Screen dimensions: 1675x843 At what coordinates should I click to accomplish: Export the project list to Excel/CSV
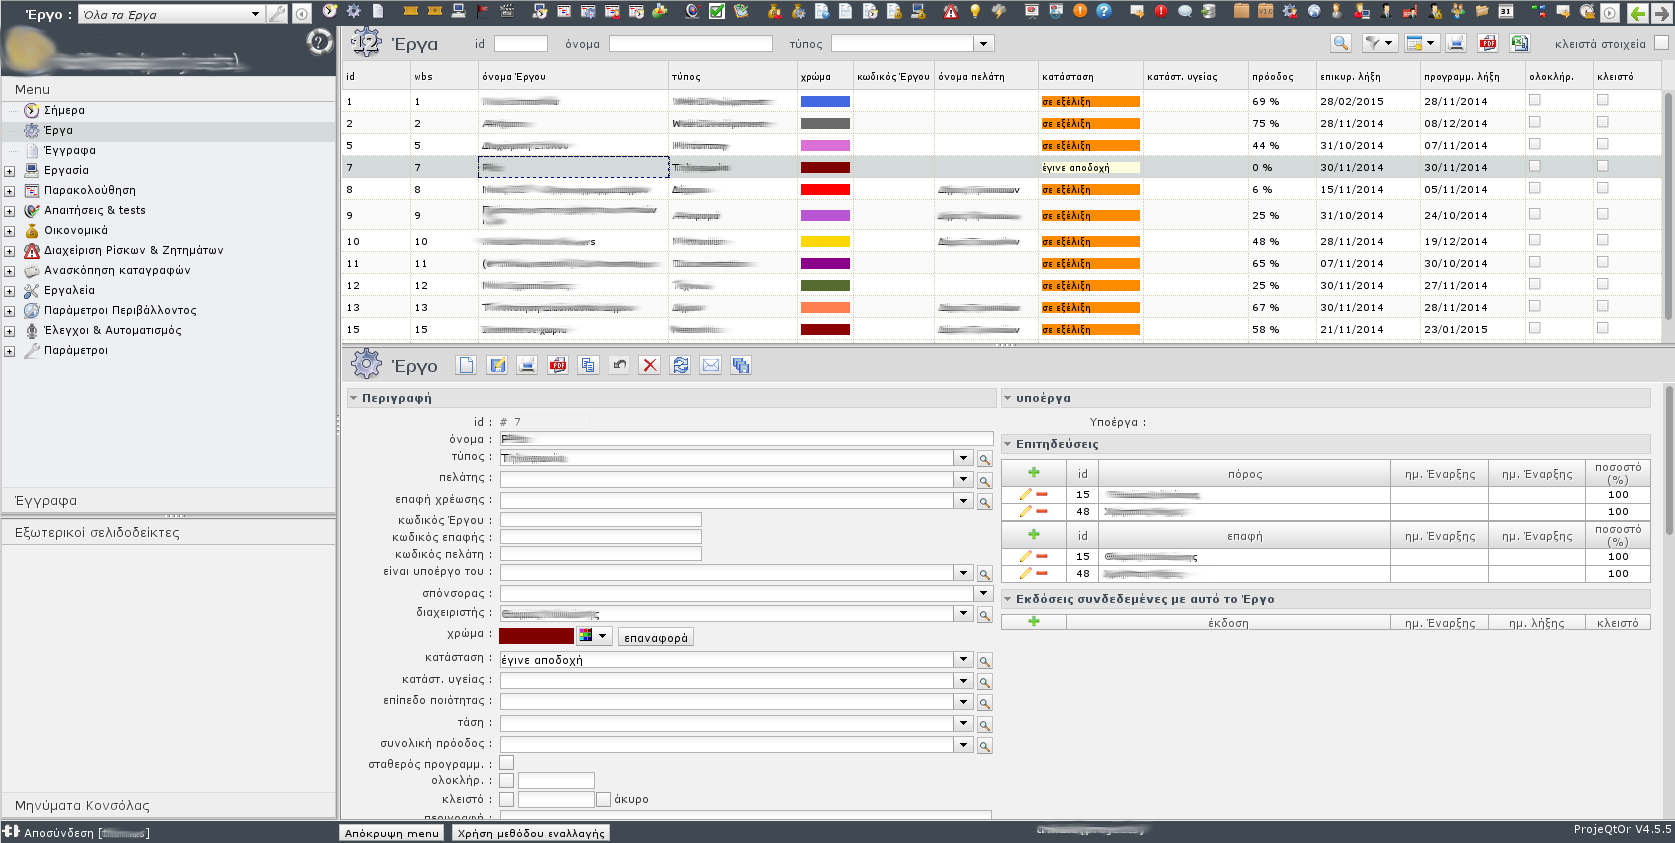(1519, 43)
